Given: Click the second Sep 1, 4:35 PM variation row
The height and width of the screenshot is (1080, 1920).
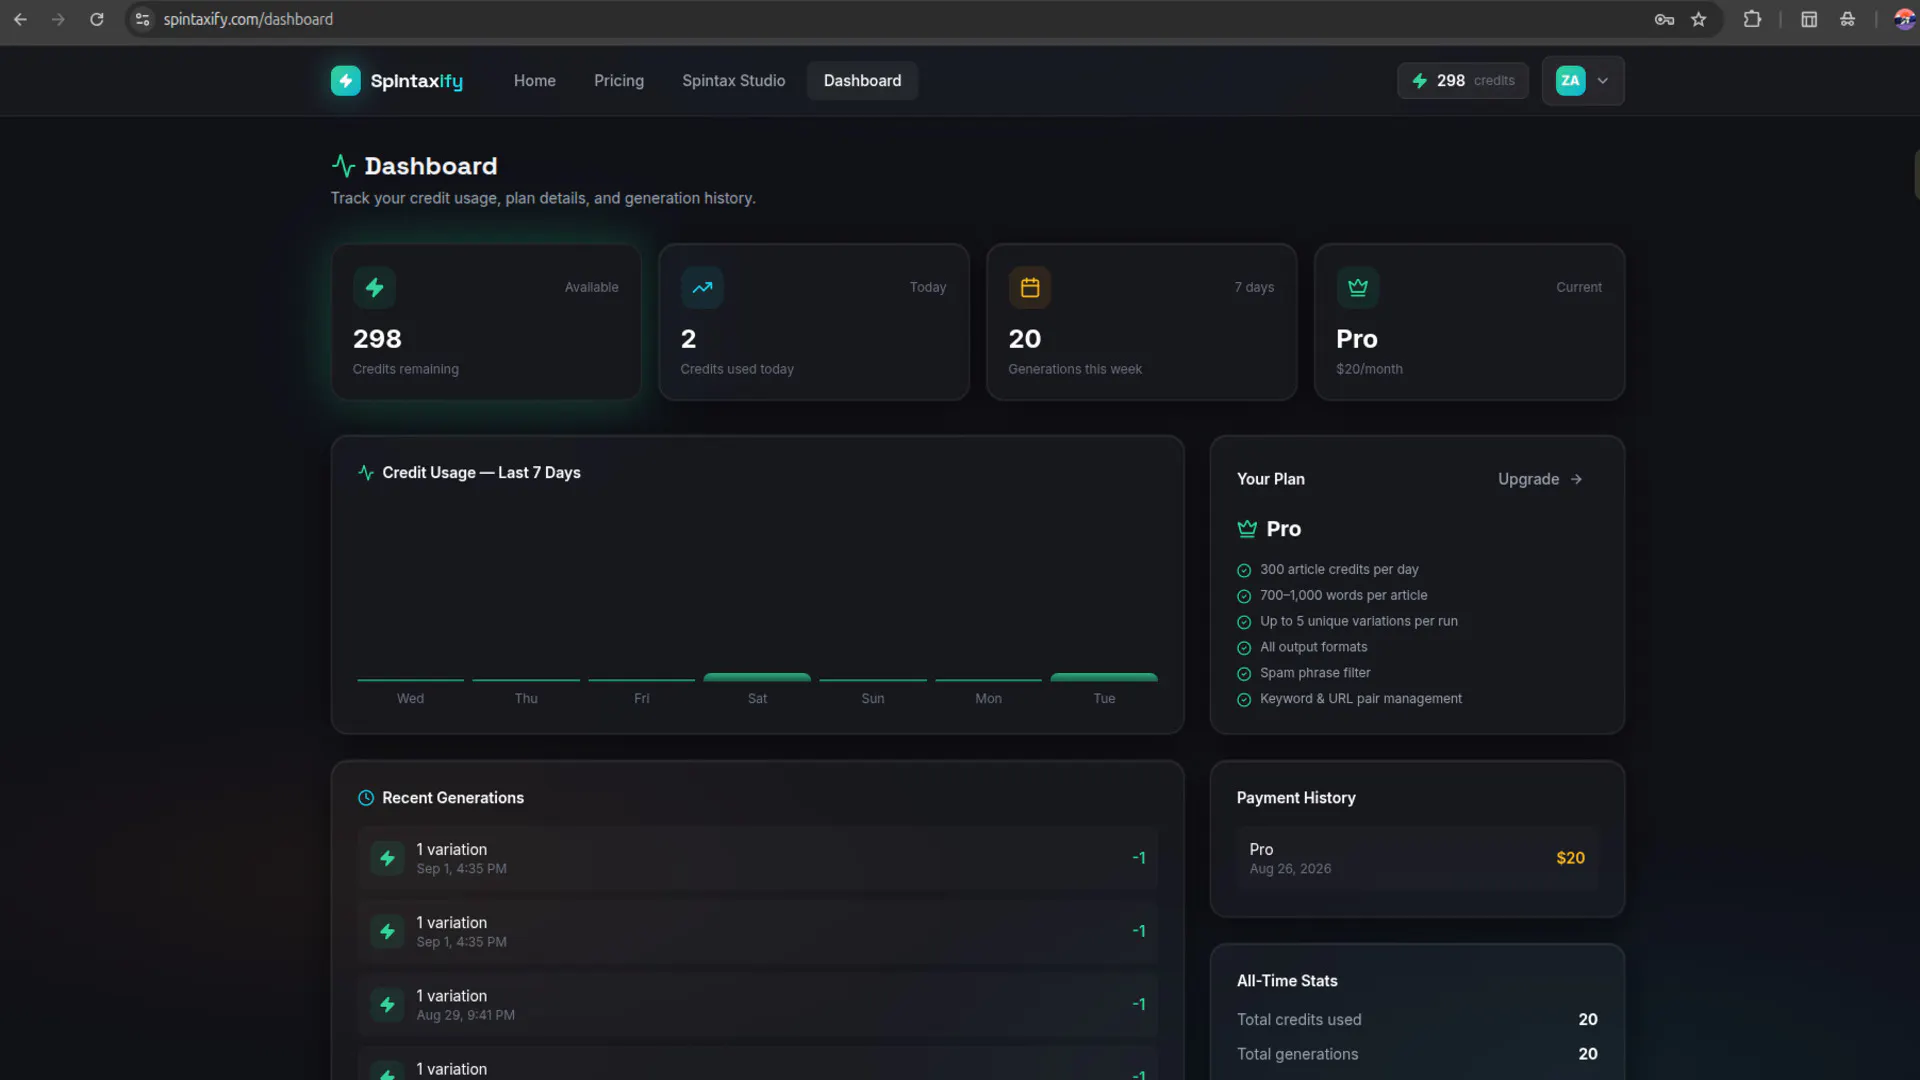Looking at the screenshot, I should 757,931.
